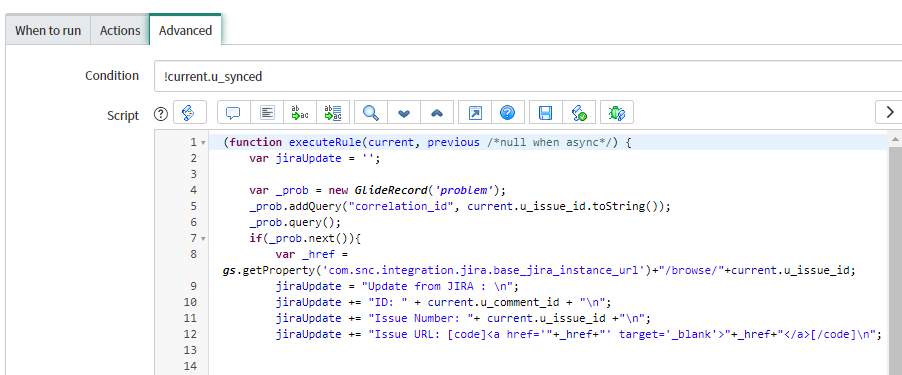This screenshot has height=375, width=902.
Task: Click the Format Code icon
Action: pos(267,112)
